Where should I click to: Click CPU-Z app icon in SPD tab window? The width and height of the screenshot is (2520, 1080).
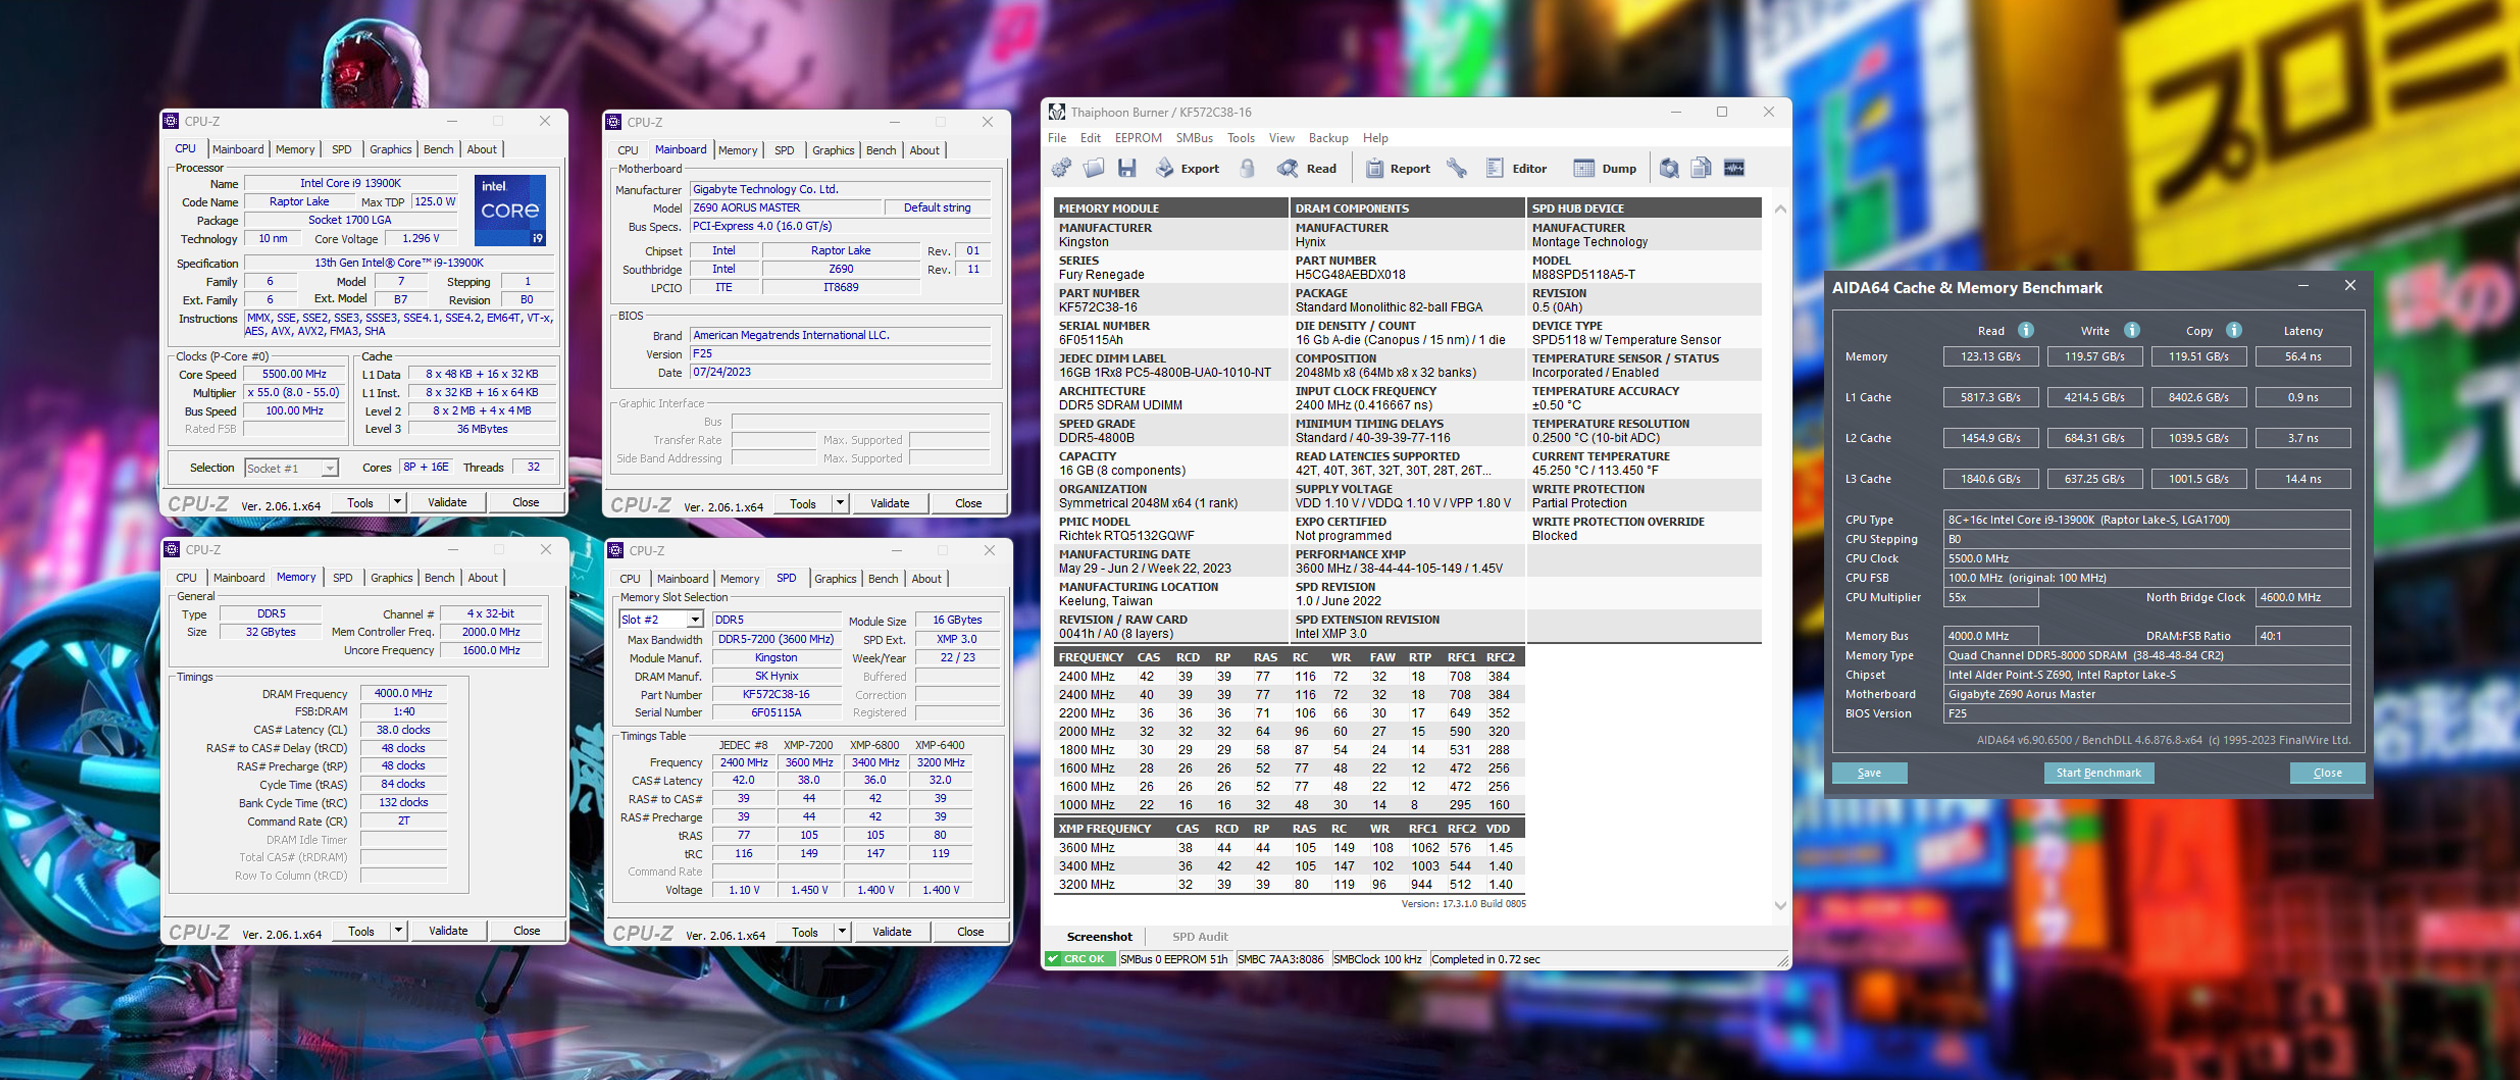click(x=615, y=550)
